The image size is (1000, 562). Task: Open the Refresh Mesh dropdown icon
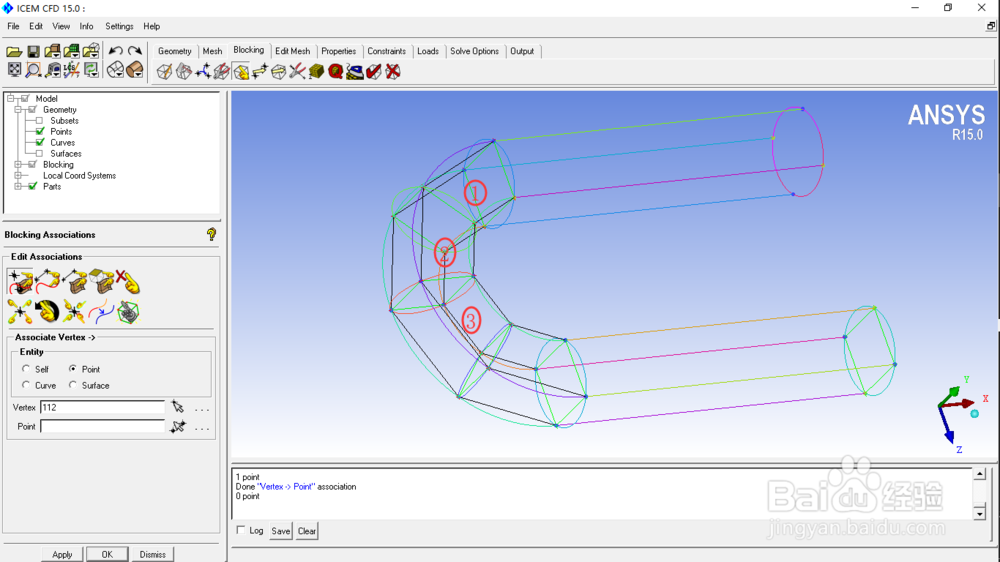pyautogui.click(x=91, y=70)
